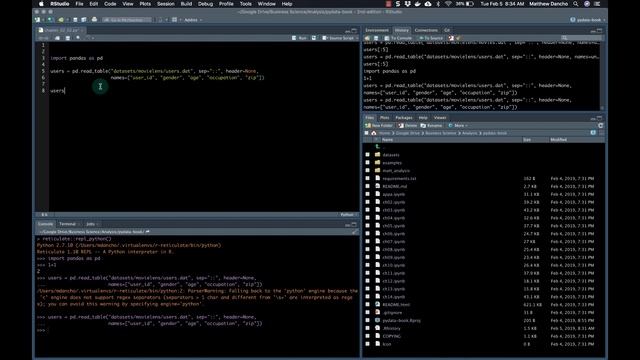Click the parent directory up-arrow row

pos(378,147)
